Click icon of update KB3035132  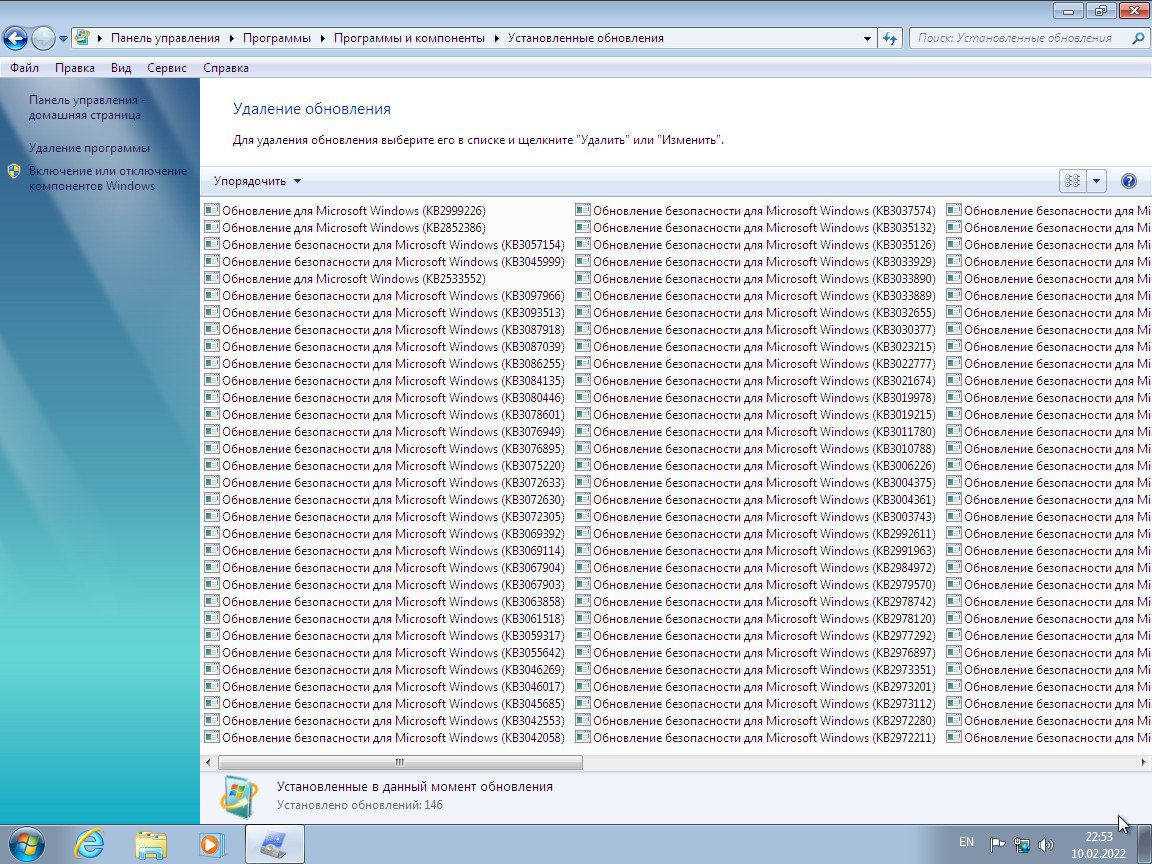pyautogui.click(x=583, y=227)
